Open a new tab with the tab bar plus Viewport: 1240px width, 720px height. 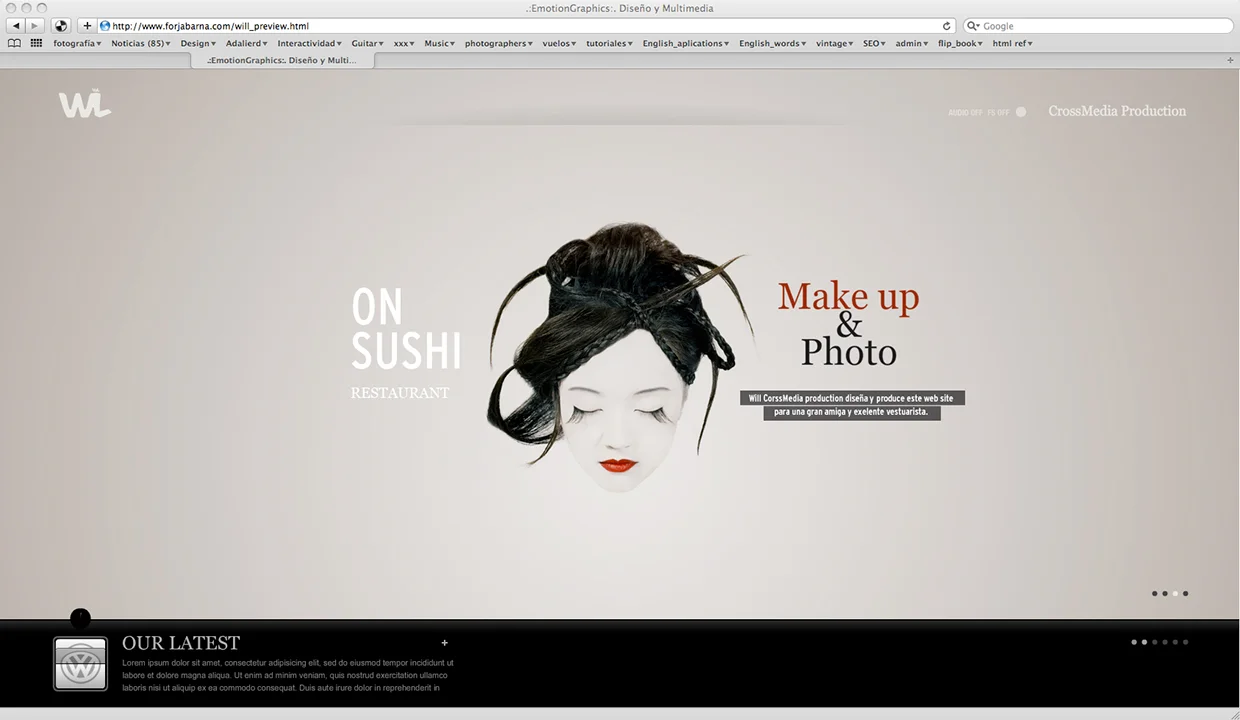(1230, 60)
